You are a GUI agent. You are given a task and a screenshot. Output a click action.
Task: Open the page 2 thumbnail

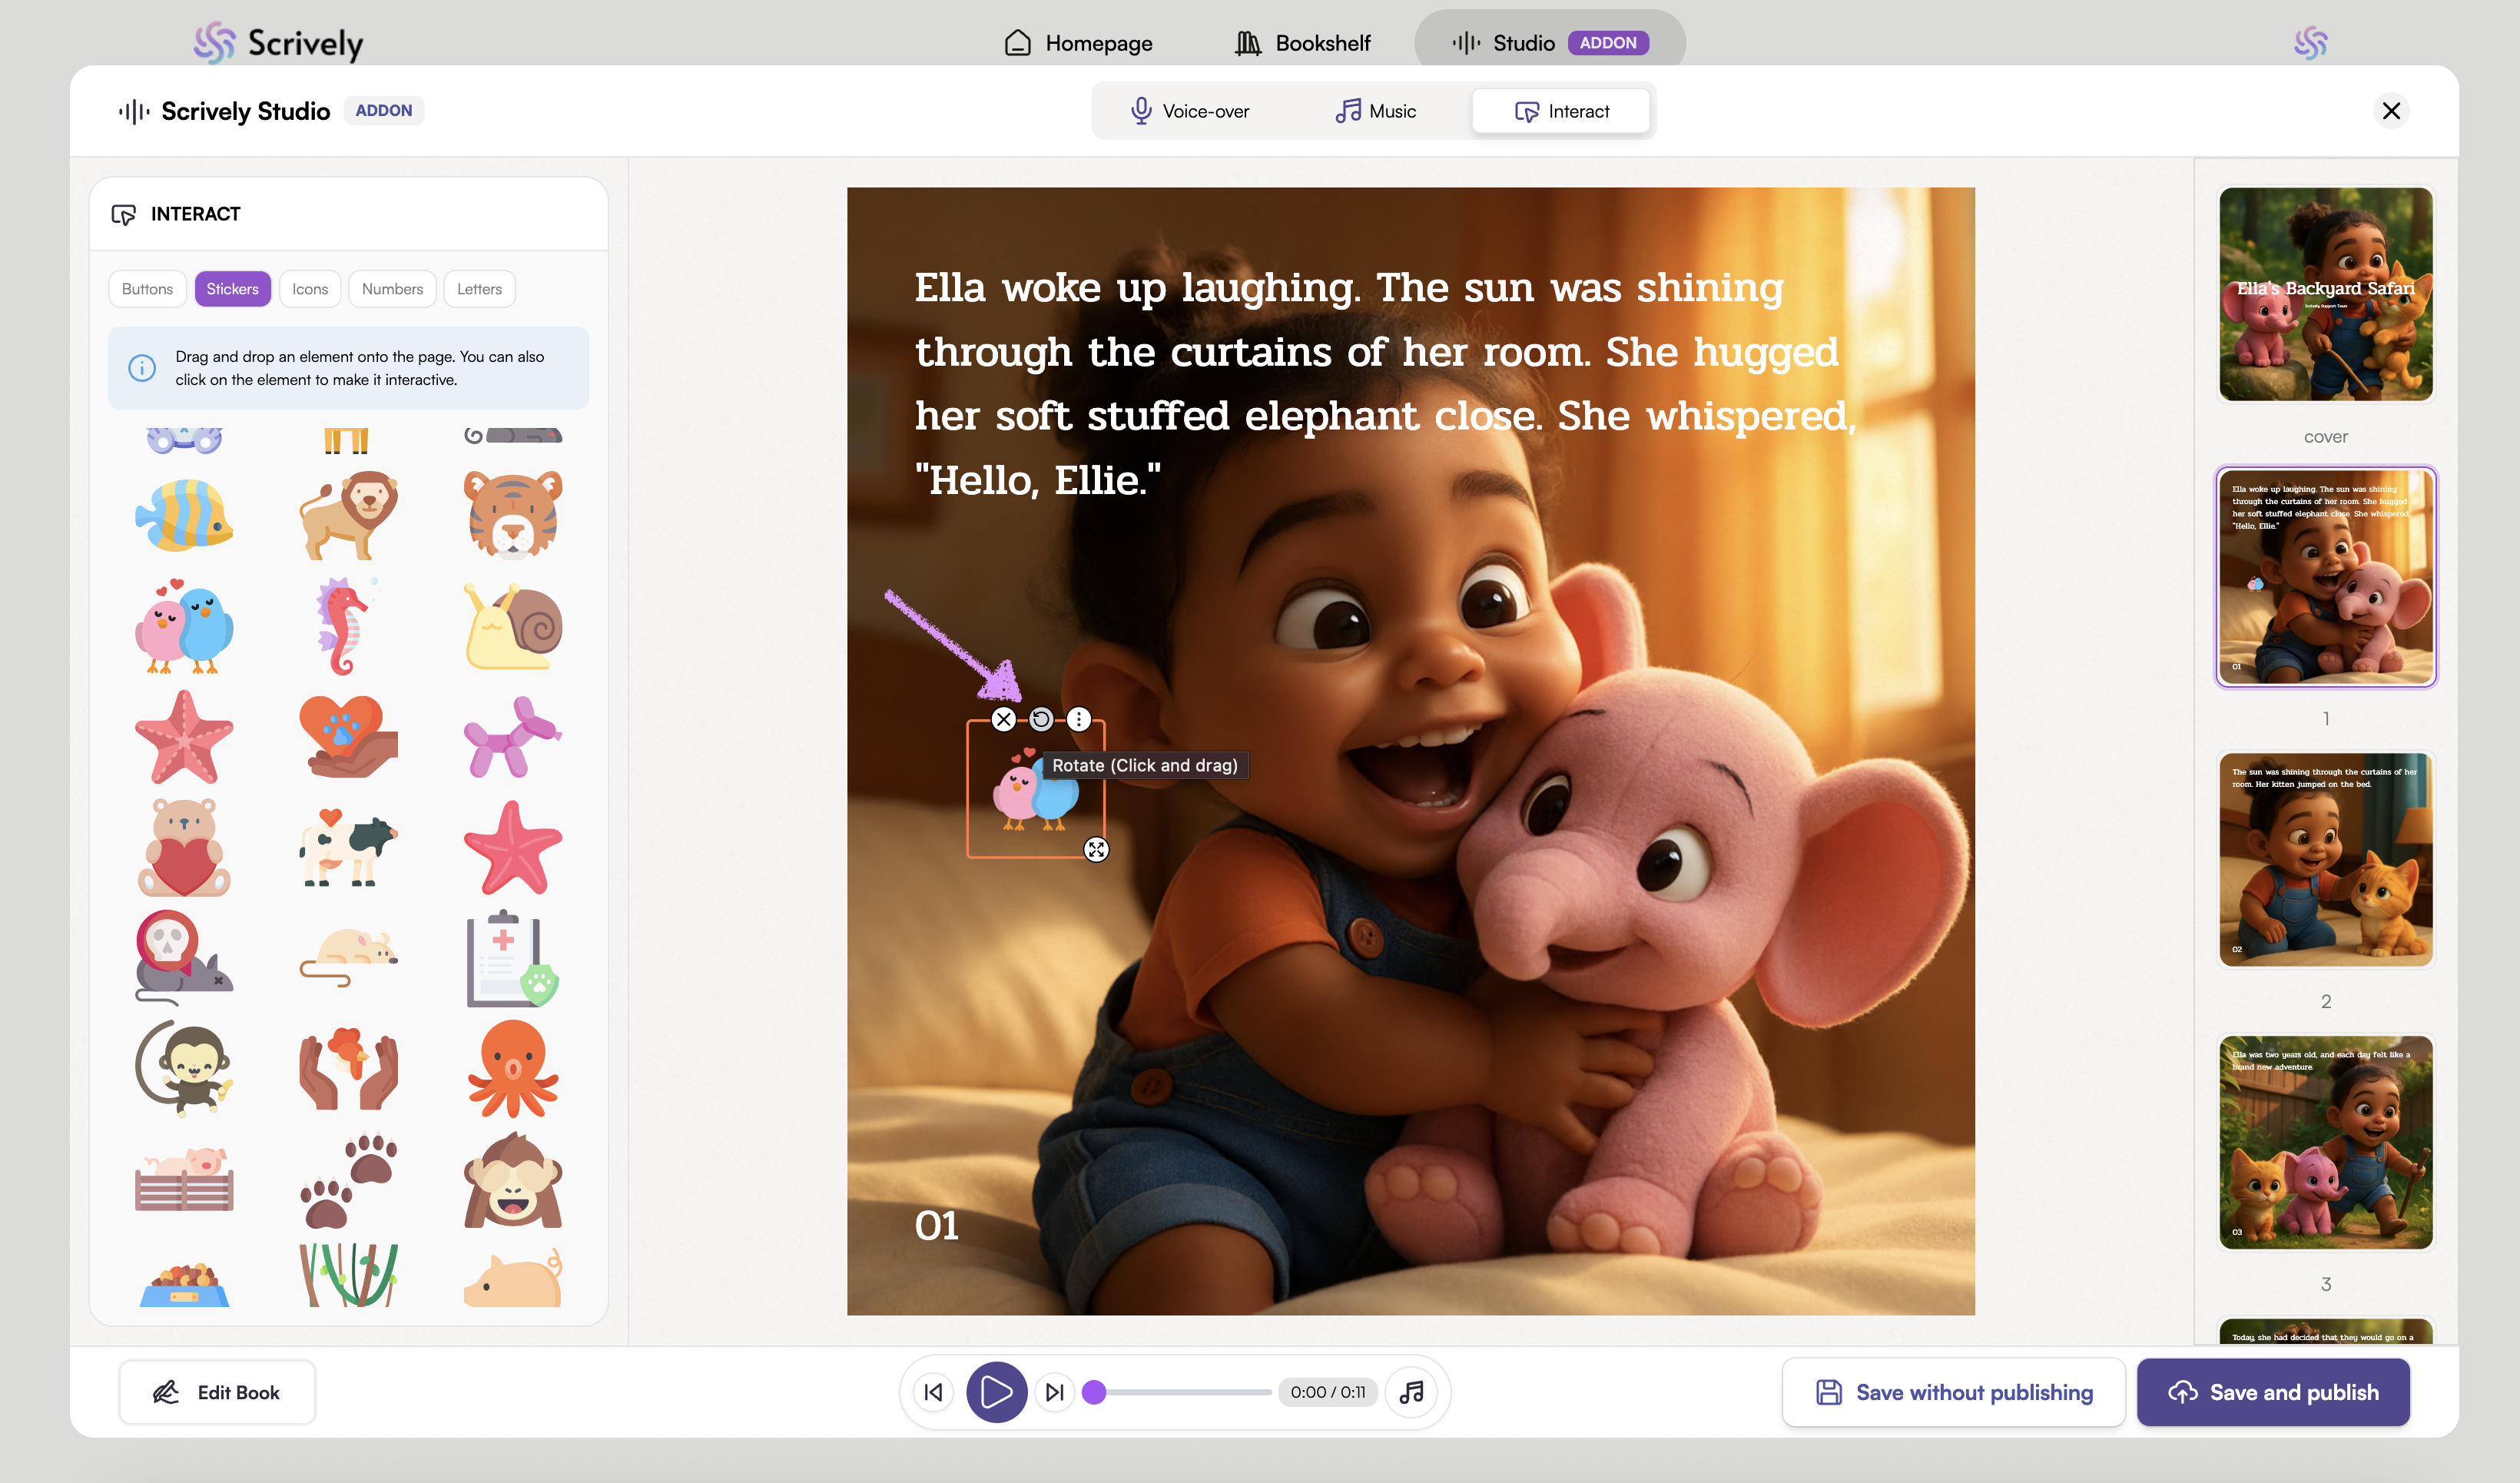tap(2325, 860)
